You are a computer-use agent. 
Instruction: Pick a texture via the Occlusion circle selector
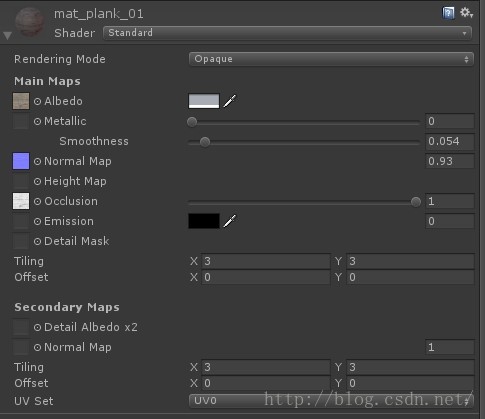[37, 201]
